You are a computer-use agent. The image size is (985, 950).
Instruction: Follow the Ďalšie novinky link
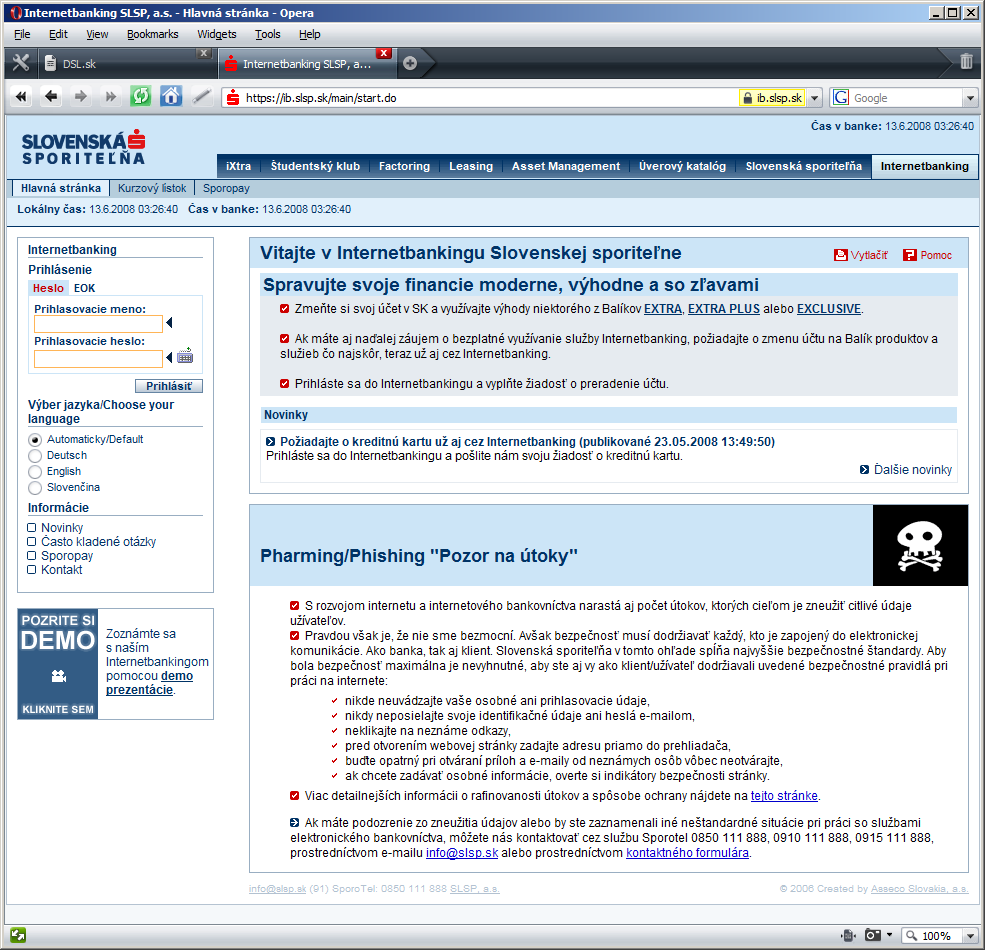(913, 469)
